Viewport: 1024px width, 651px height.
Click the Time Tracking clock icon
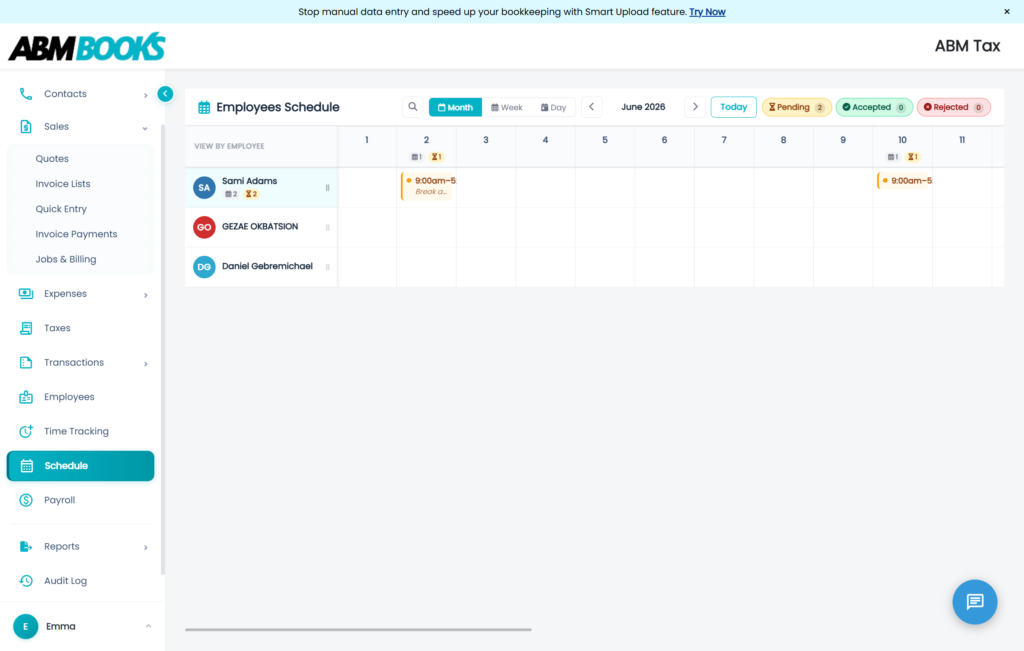pos(25,431)
